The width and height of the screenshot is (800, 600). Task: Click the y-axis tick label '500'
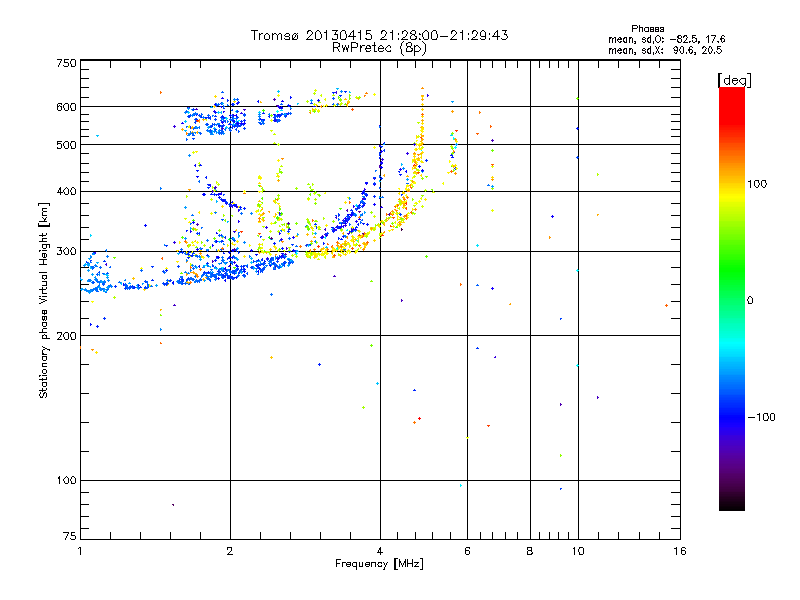point(66,145)
